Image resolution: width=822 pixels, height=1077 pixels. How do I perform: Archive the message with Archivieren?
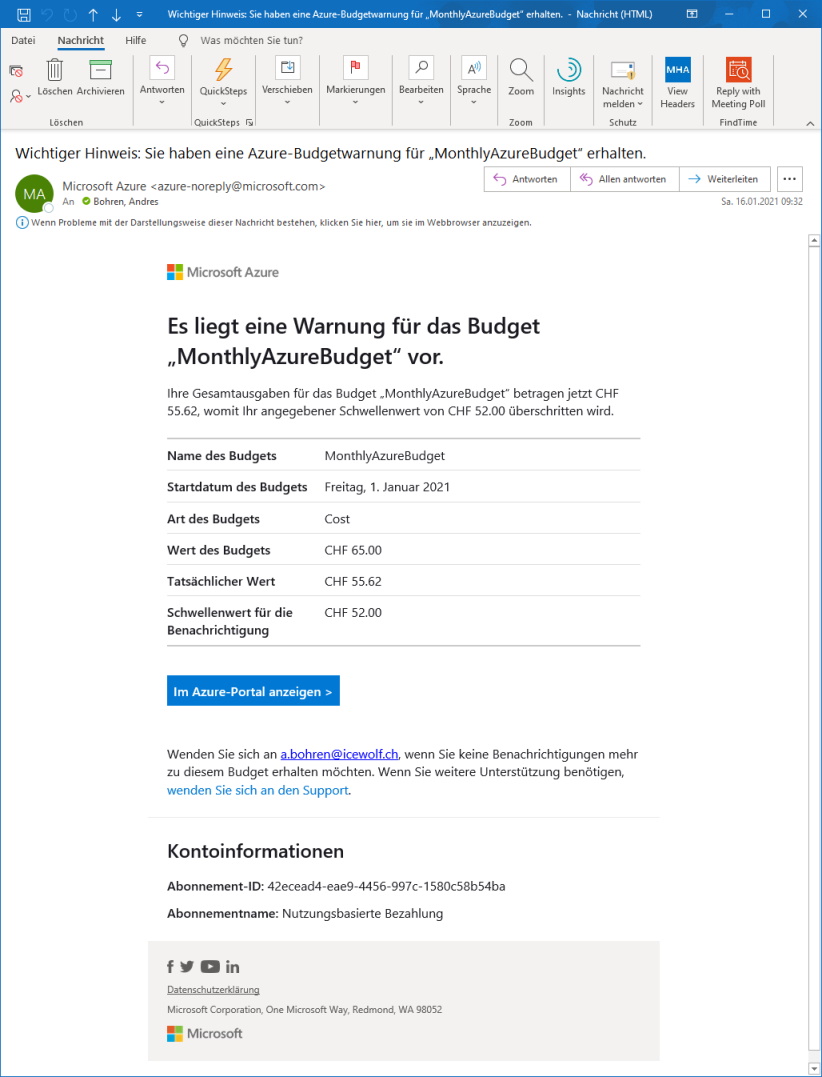[x=100, y=78]
